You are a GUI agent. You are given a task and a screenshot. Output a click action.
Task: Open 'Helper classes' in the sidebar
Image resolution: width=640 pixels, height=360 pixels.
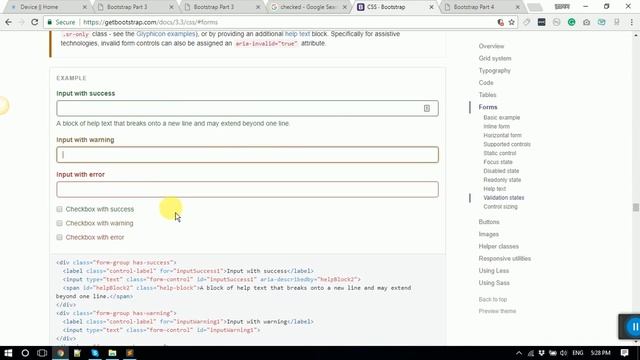[x=498, y=247]
